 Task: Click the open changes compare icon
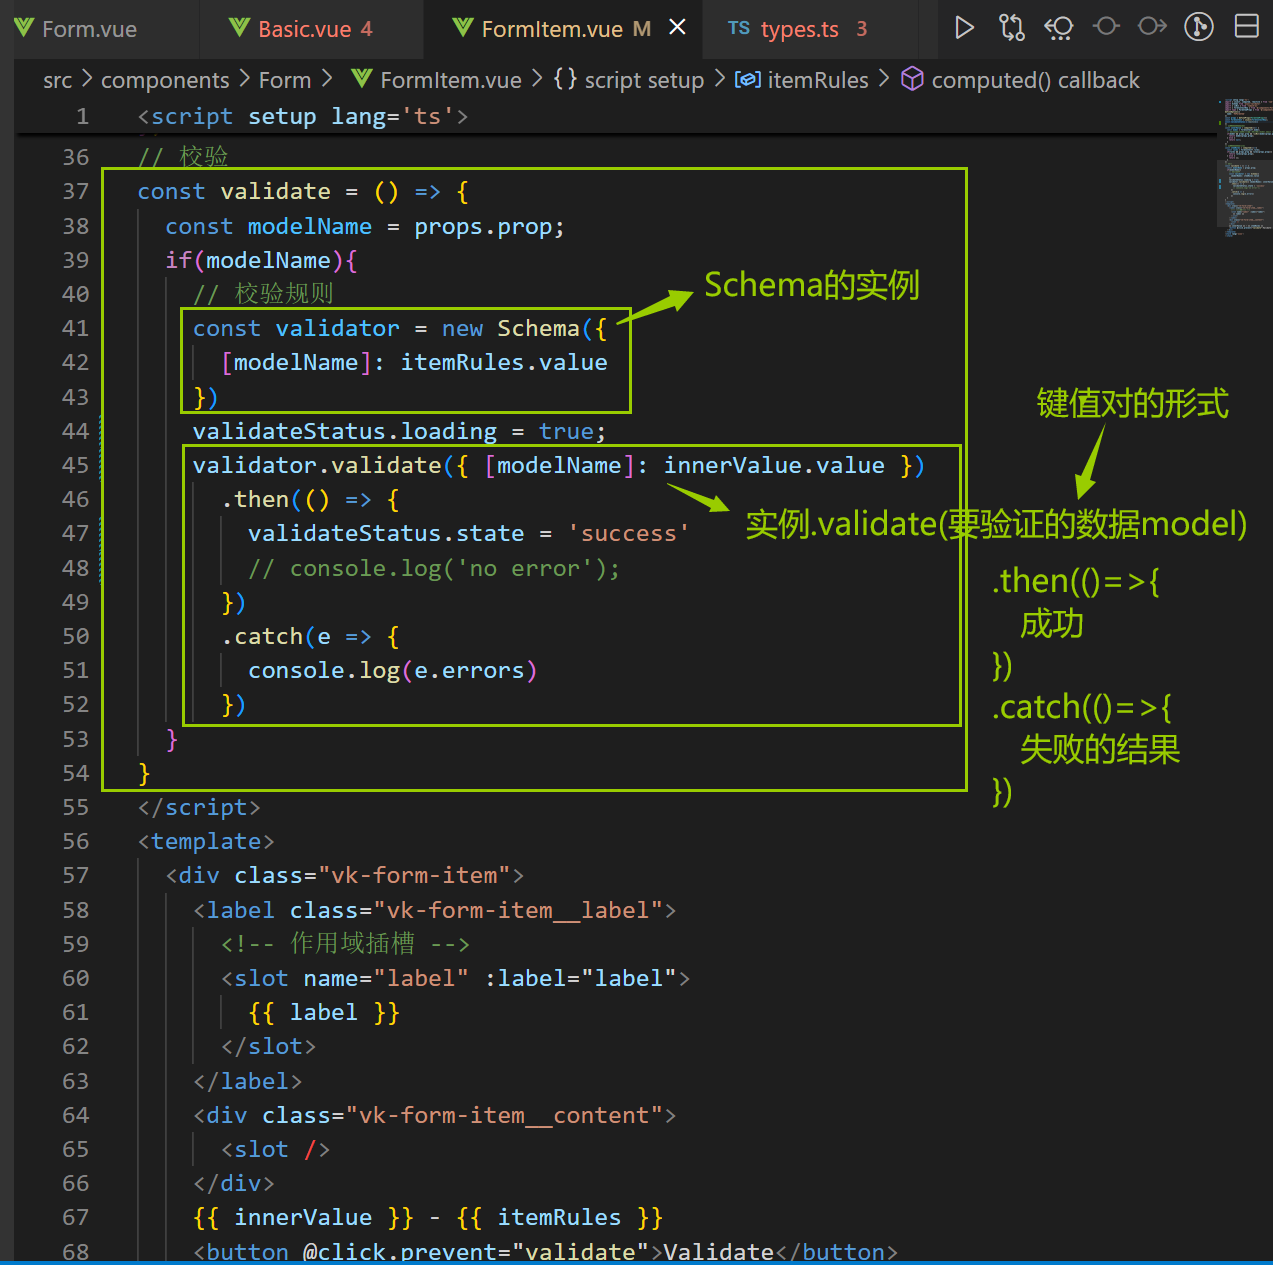coord(1012,27)
